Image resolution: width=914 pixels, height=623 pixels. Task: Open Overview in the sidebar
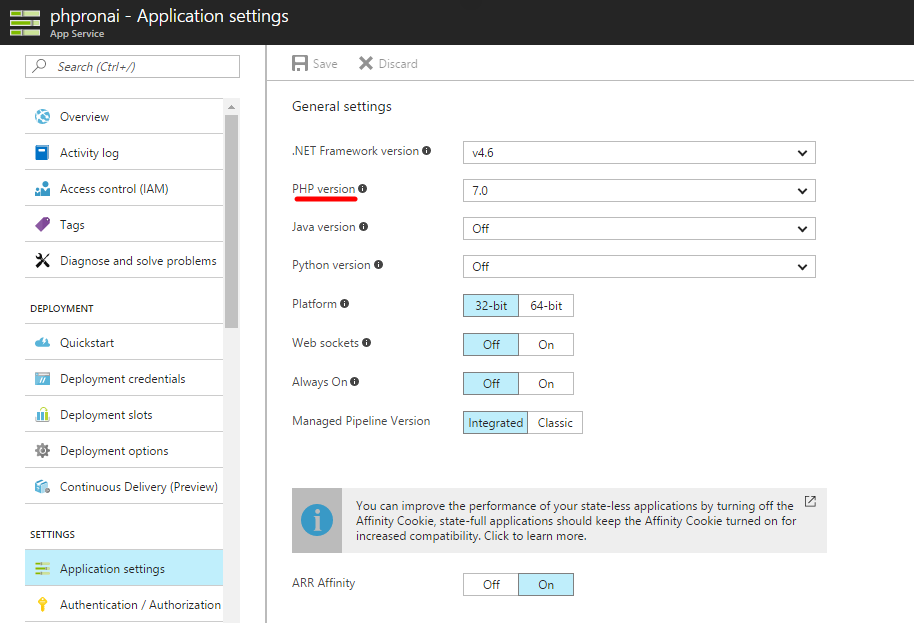click(124, 117)
